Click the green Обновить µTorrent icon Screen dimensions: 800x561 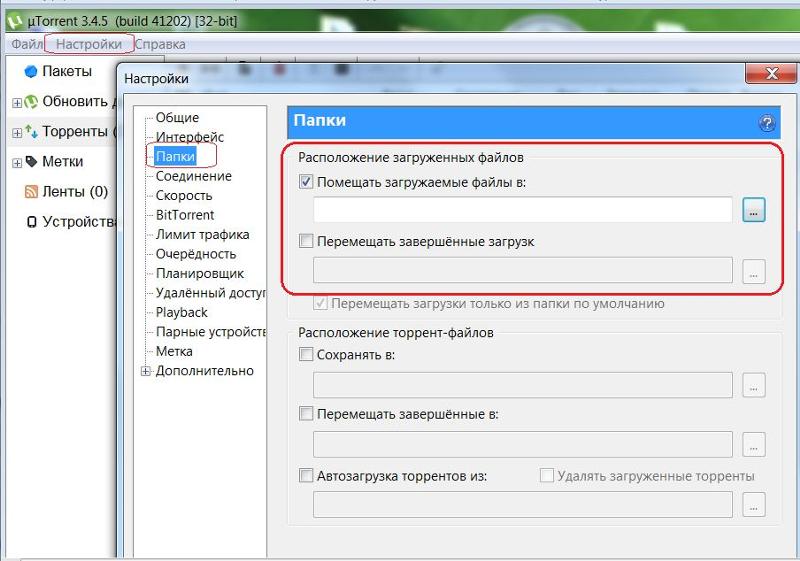[x=31, y=101]
